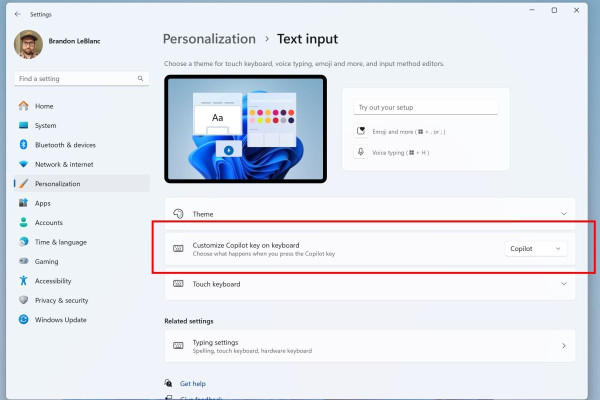Click Typing settings label
Screen dimensions: 600x400
pos(215,342)
